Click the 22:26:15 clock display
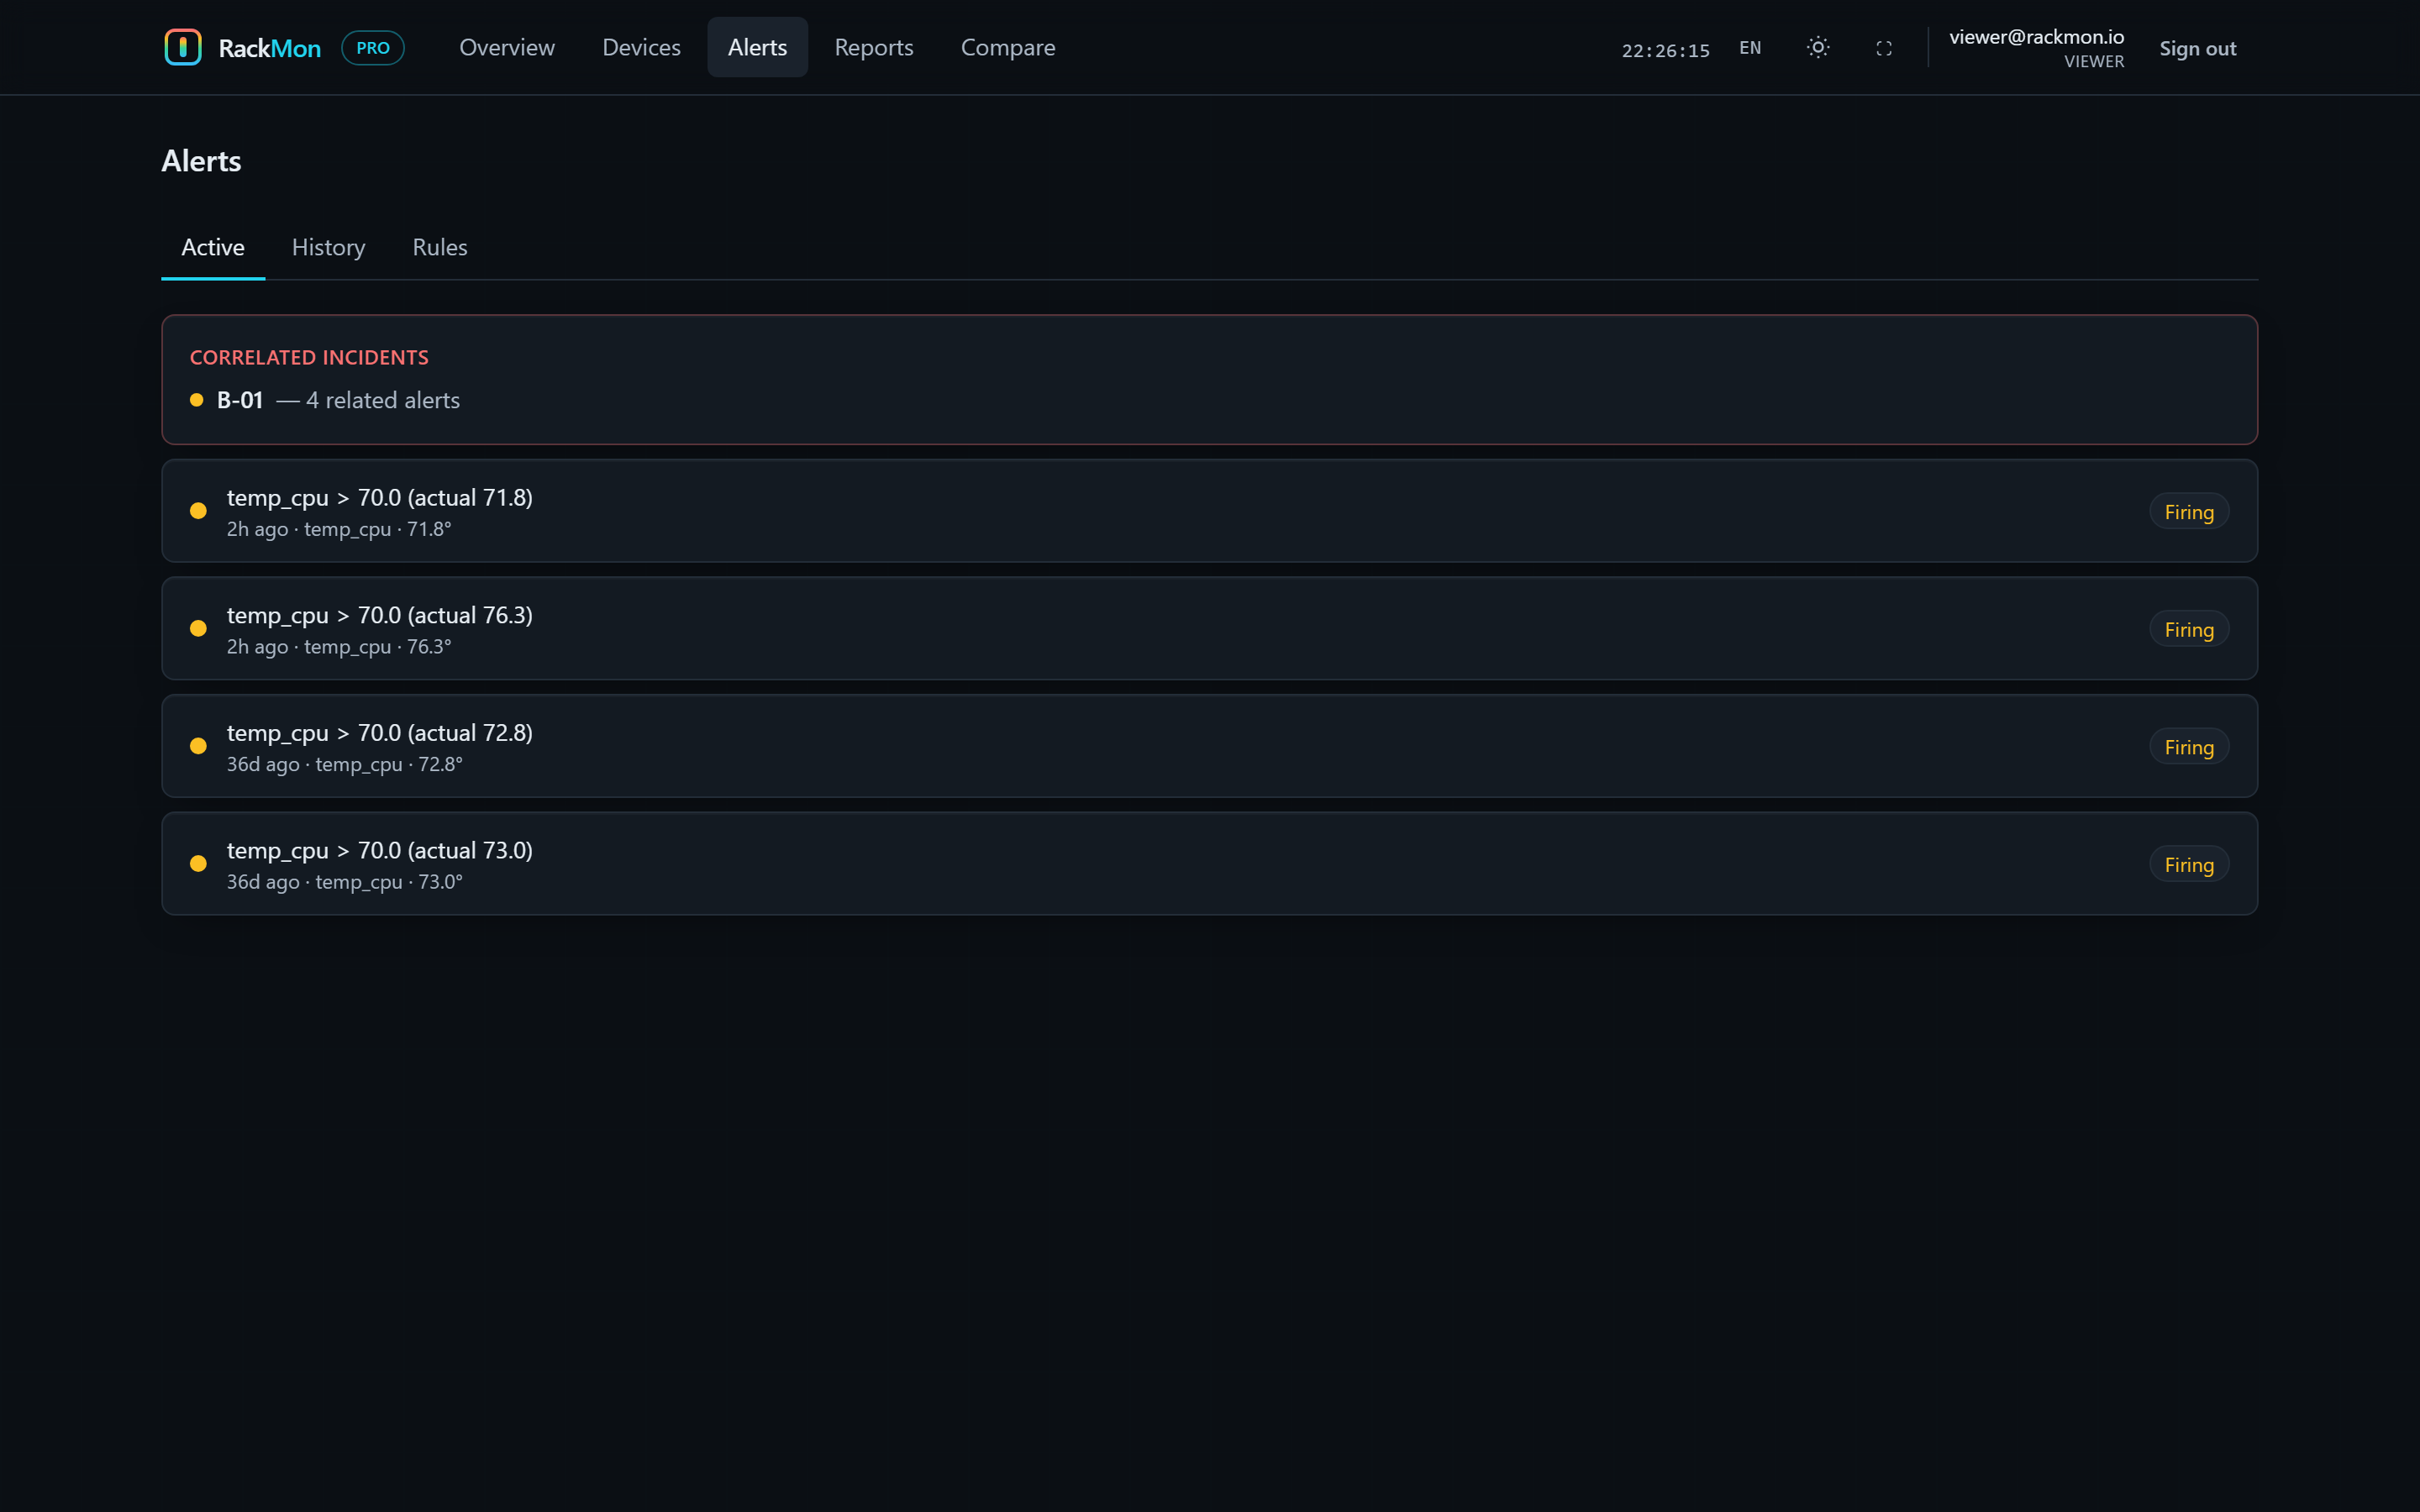Screen dimensions: 2420x1512 [1666, 50]
